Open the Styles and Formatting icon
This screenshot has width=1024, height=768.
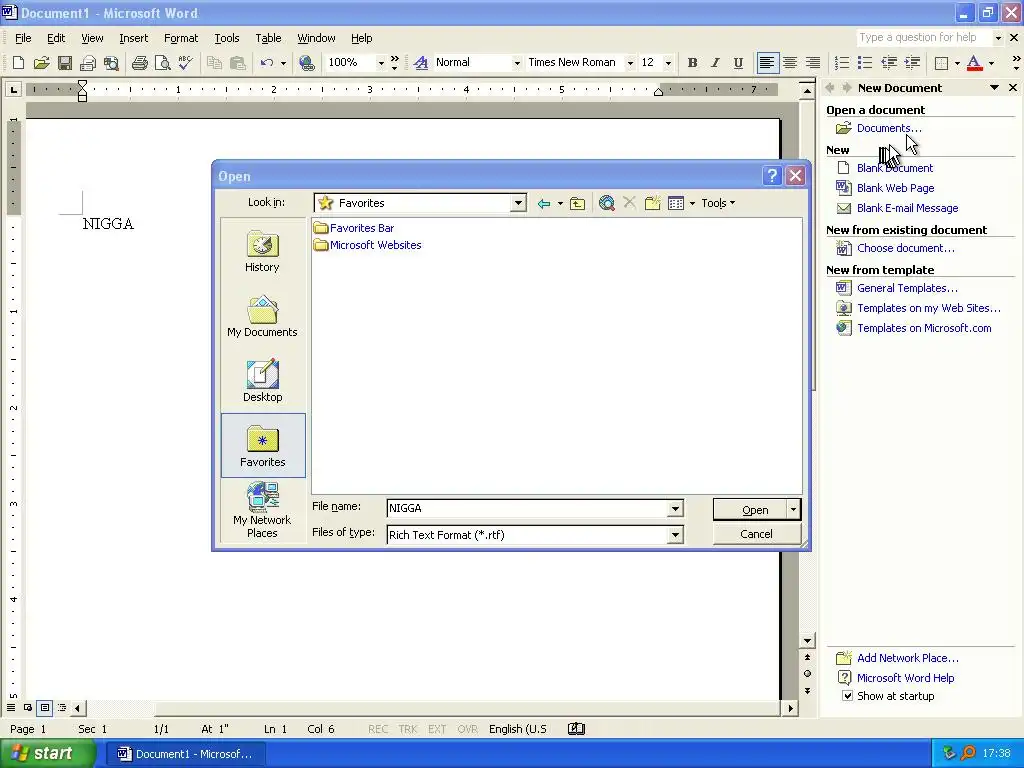pos(421,63)
